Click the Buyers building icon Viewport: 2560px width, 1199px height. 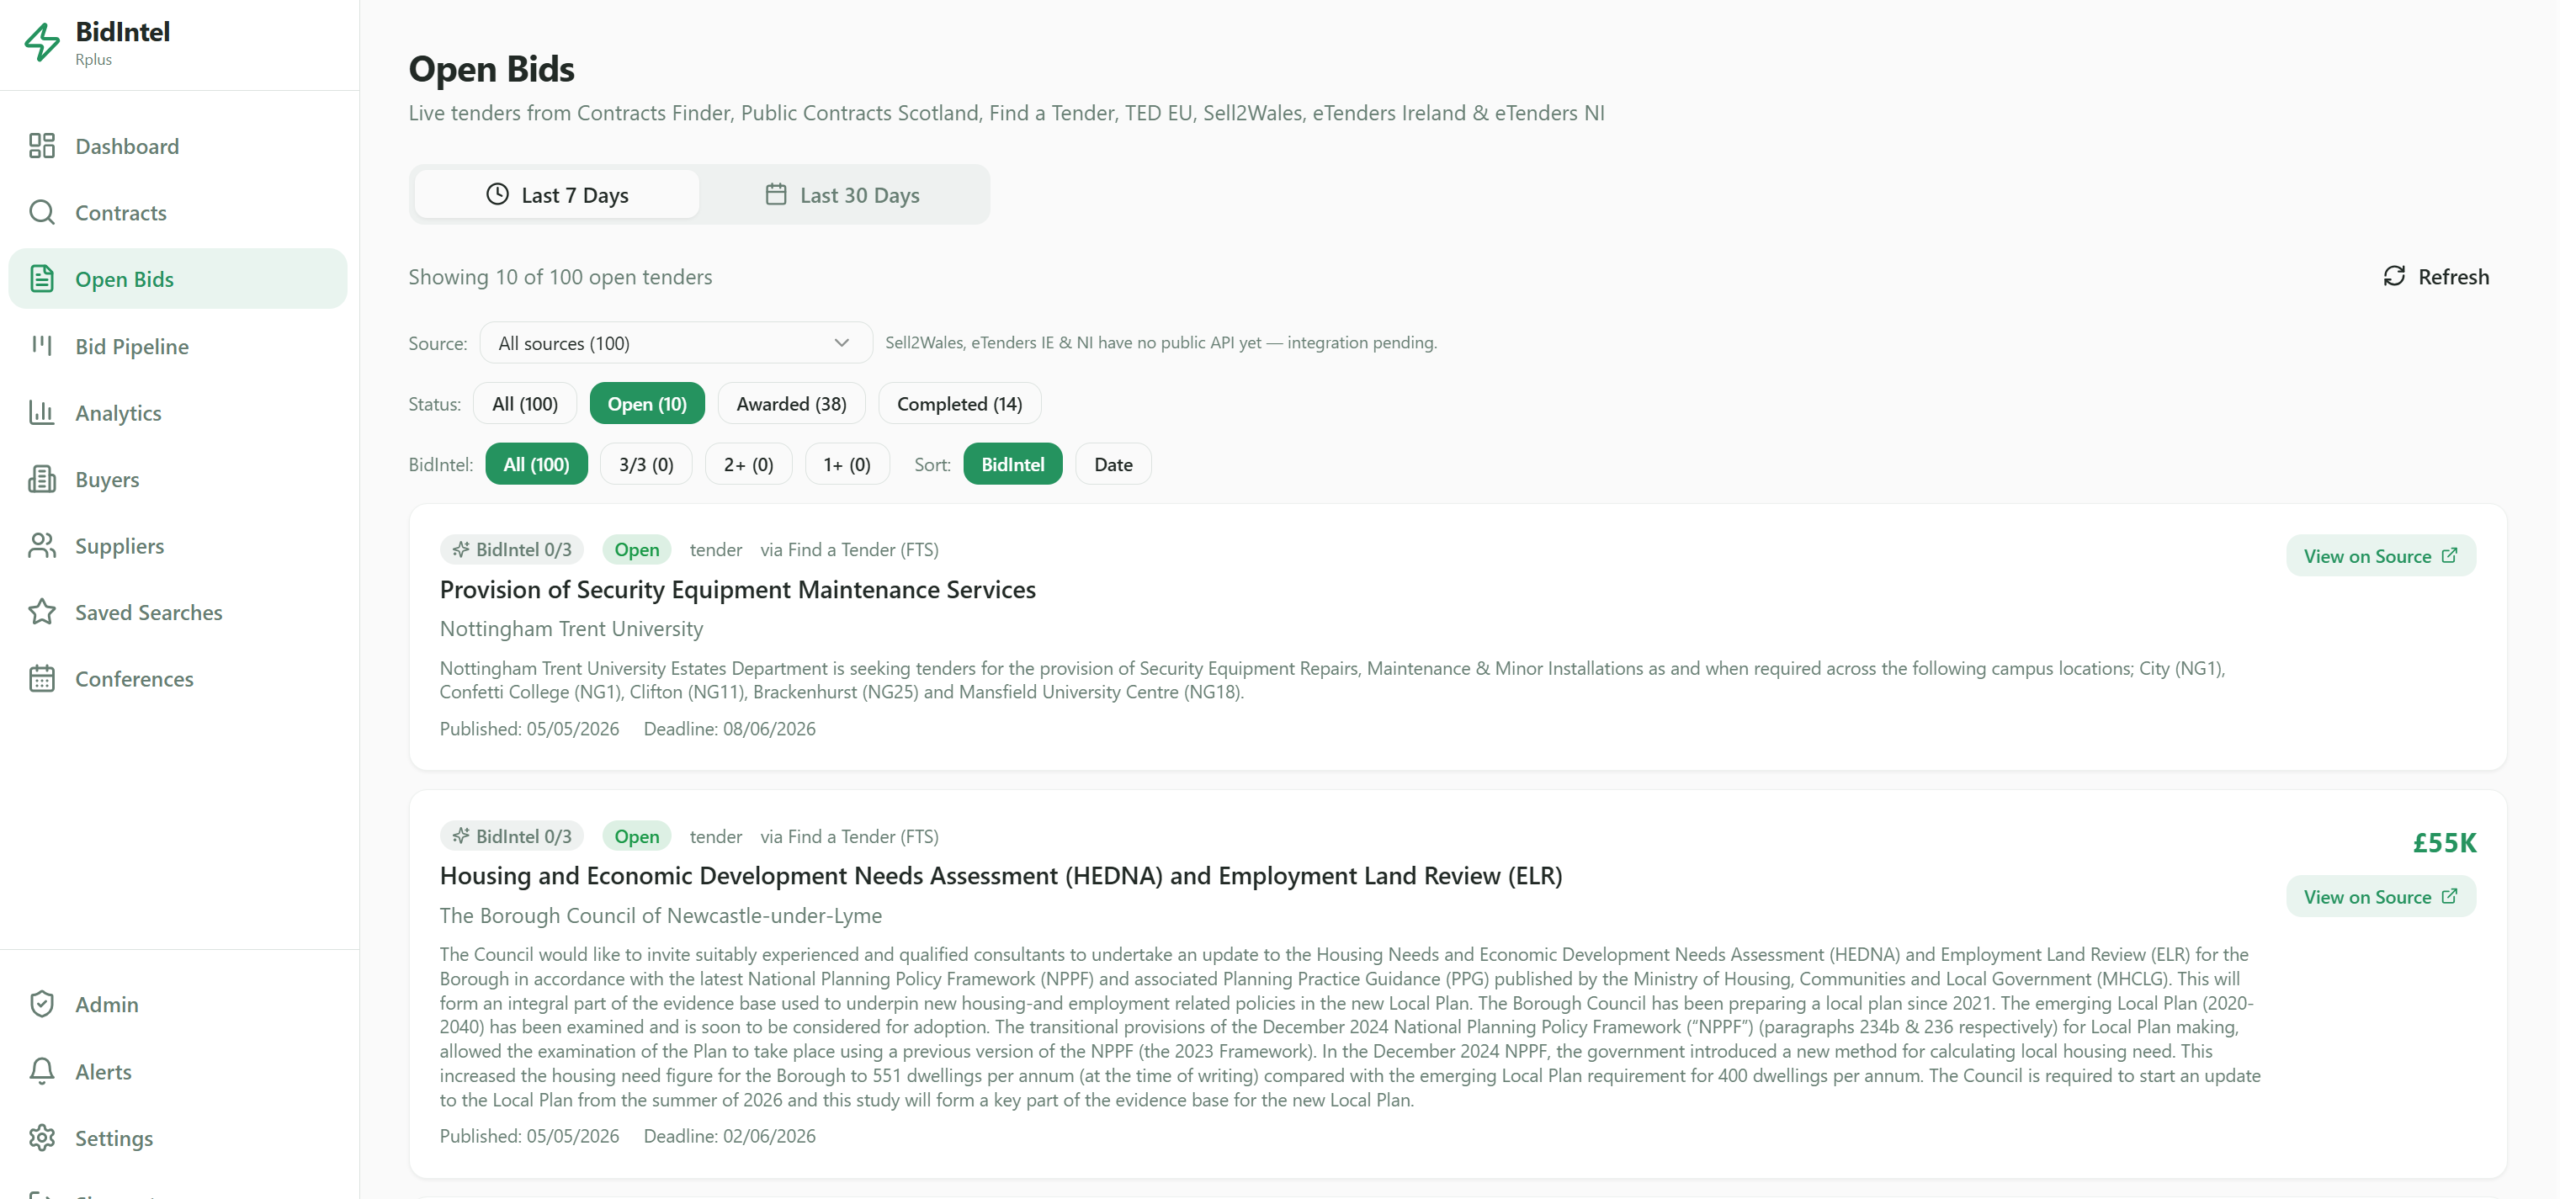(42, 479)
